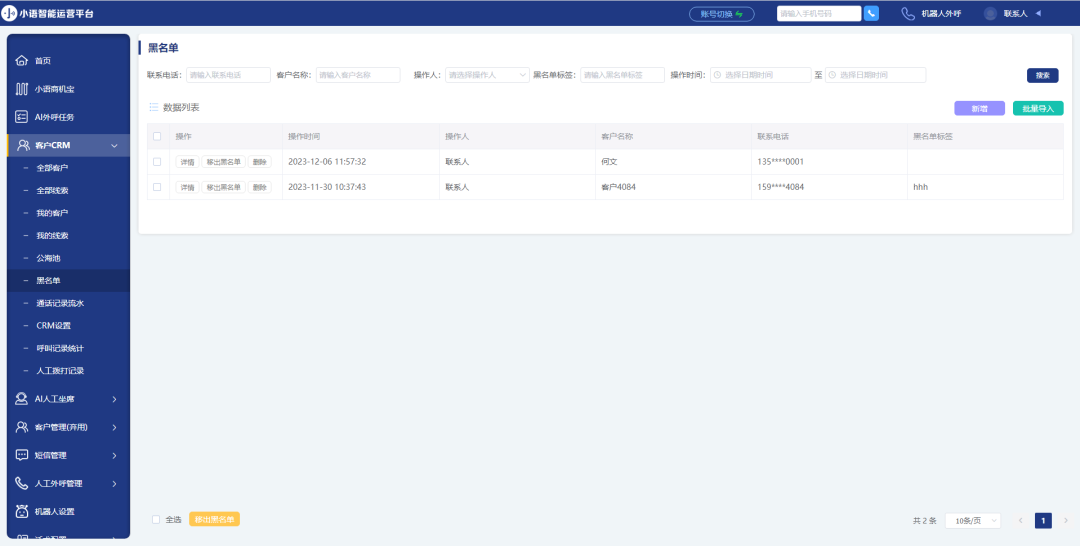Click the platform logo icon
Screen dimensions: 1080x546
point(10,13)
